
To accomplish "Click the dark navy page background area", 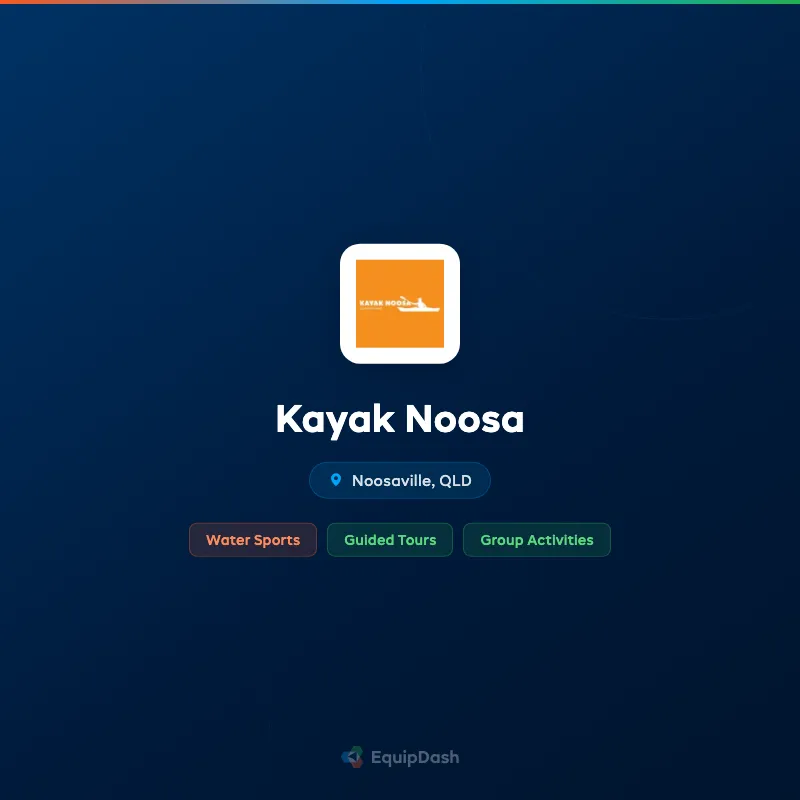I will (x=120, y=660).
